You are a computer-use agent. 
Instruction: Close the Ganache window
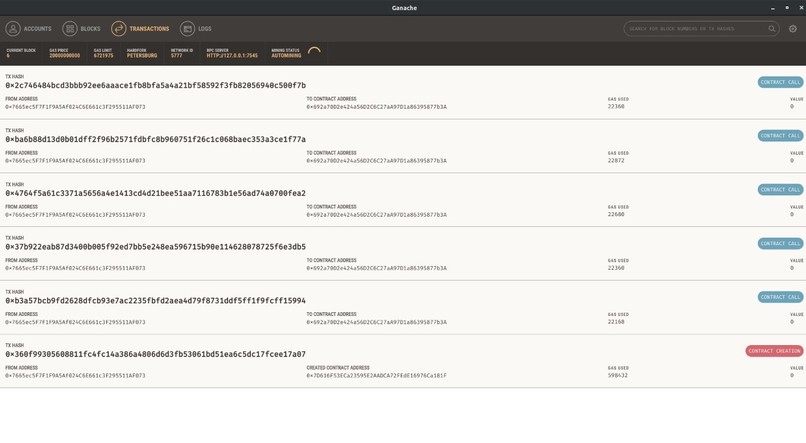[801, 8]
